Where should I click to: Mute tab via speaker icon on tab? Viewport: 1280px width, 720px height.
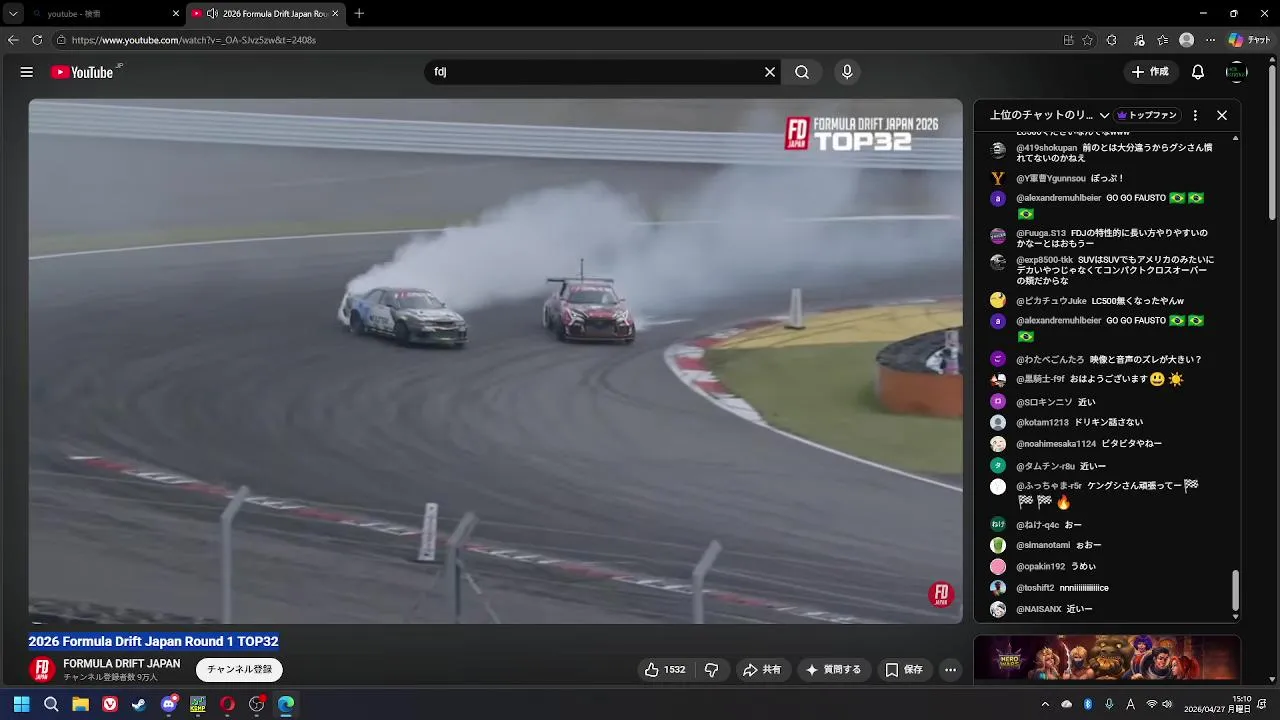tap(212, 14)
